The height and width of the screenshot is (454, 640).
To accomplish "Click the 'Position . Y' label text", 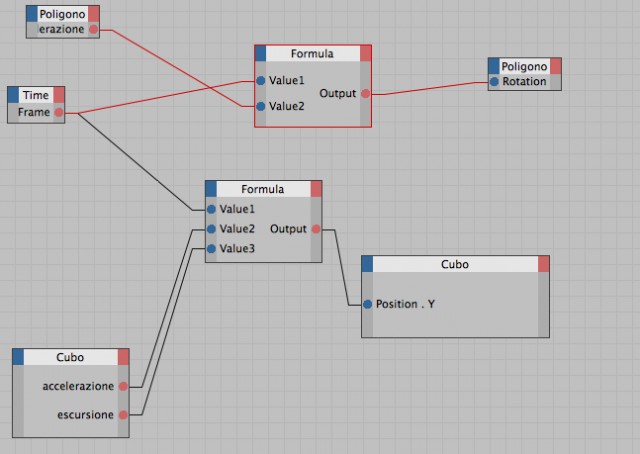I will tap(405, 304).
